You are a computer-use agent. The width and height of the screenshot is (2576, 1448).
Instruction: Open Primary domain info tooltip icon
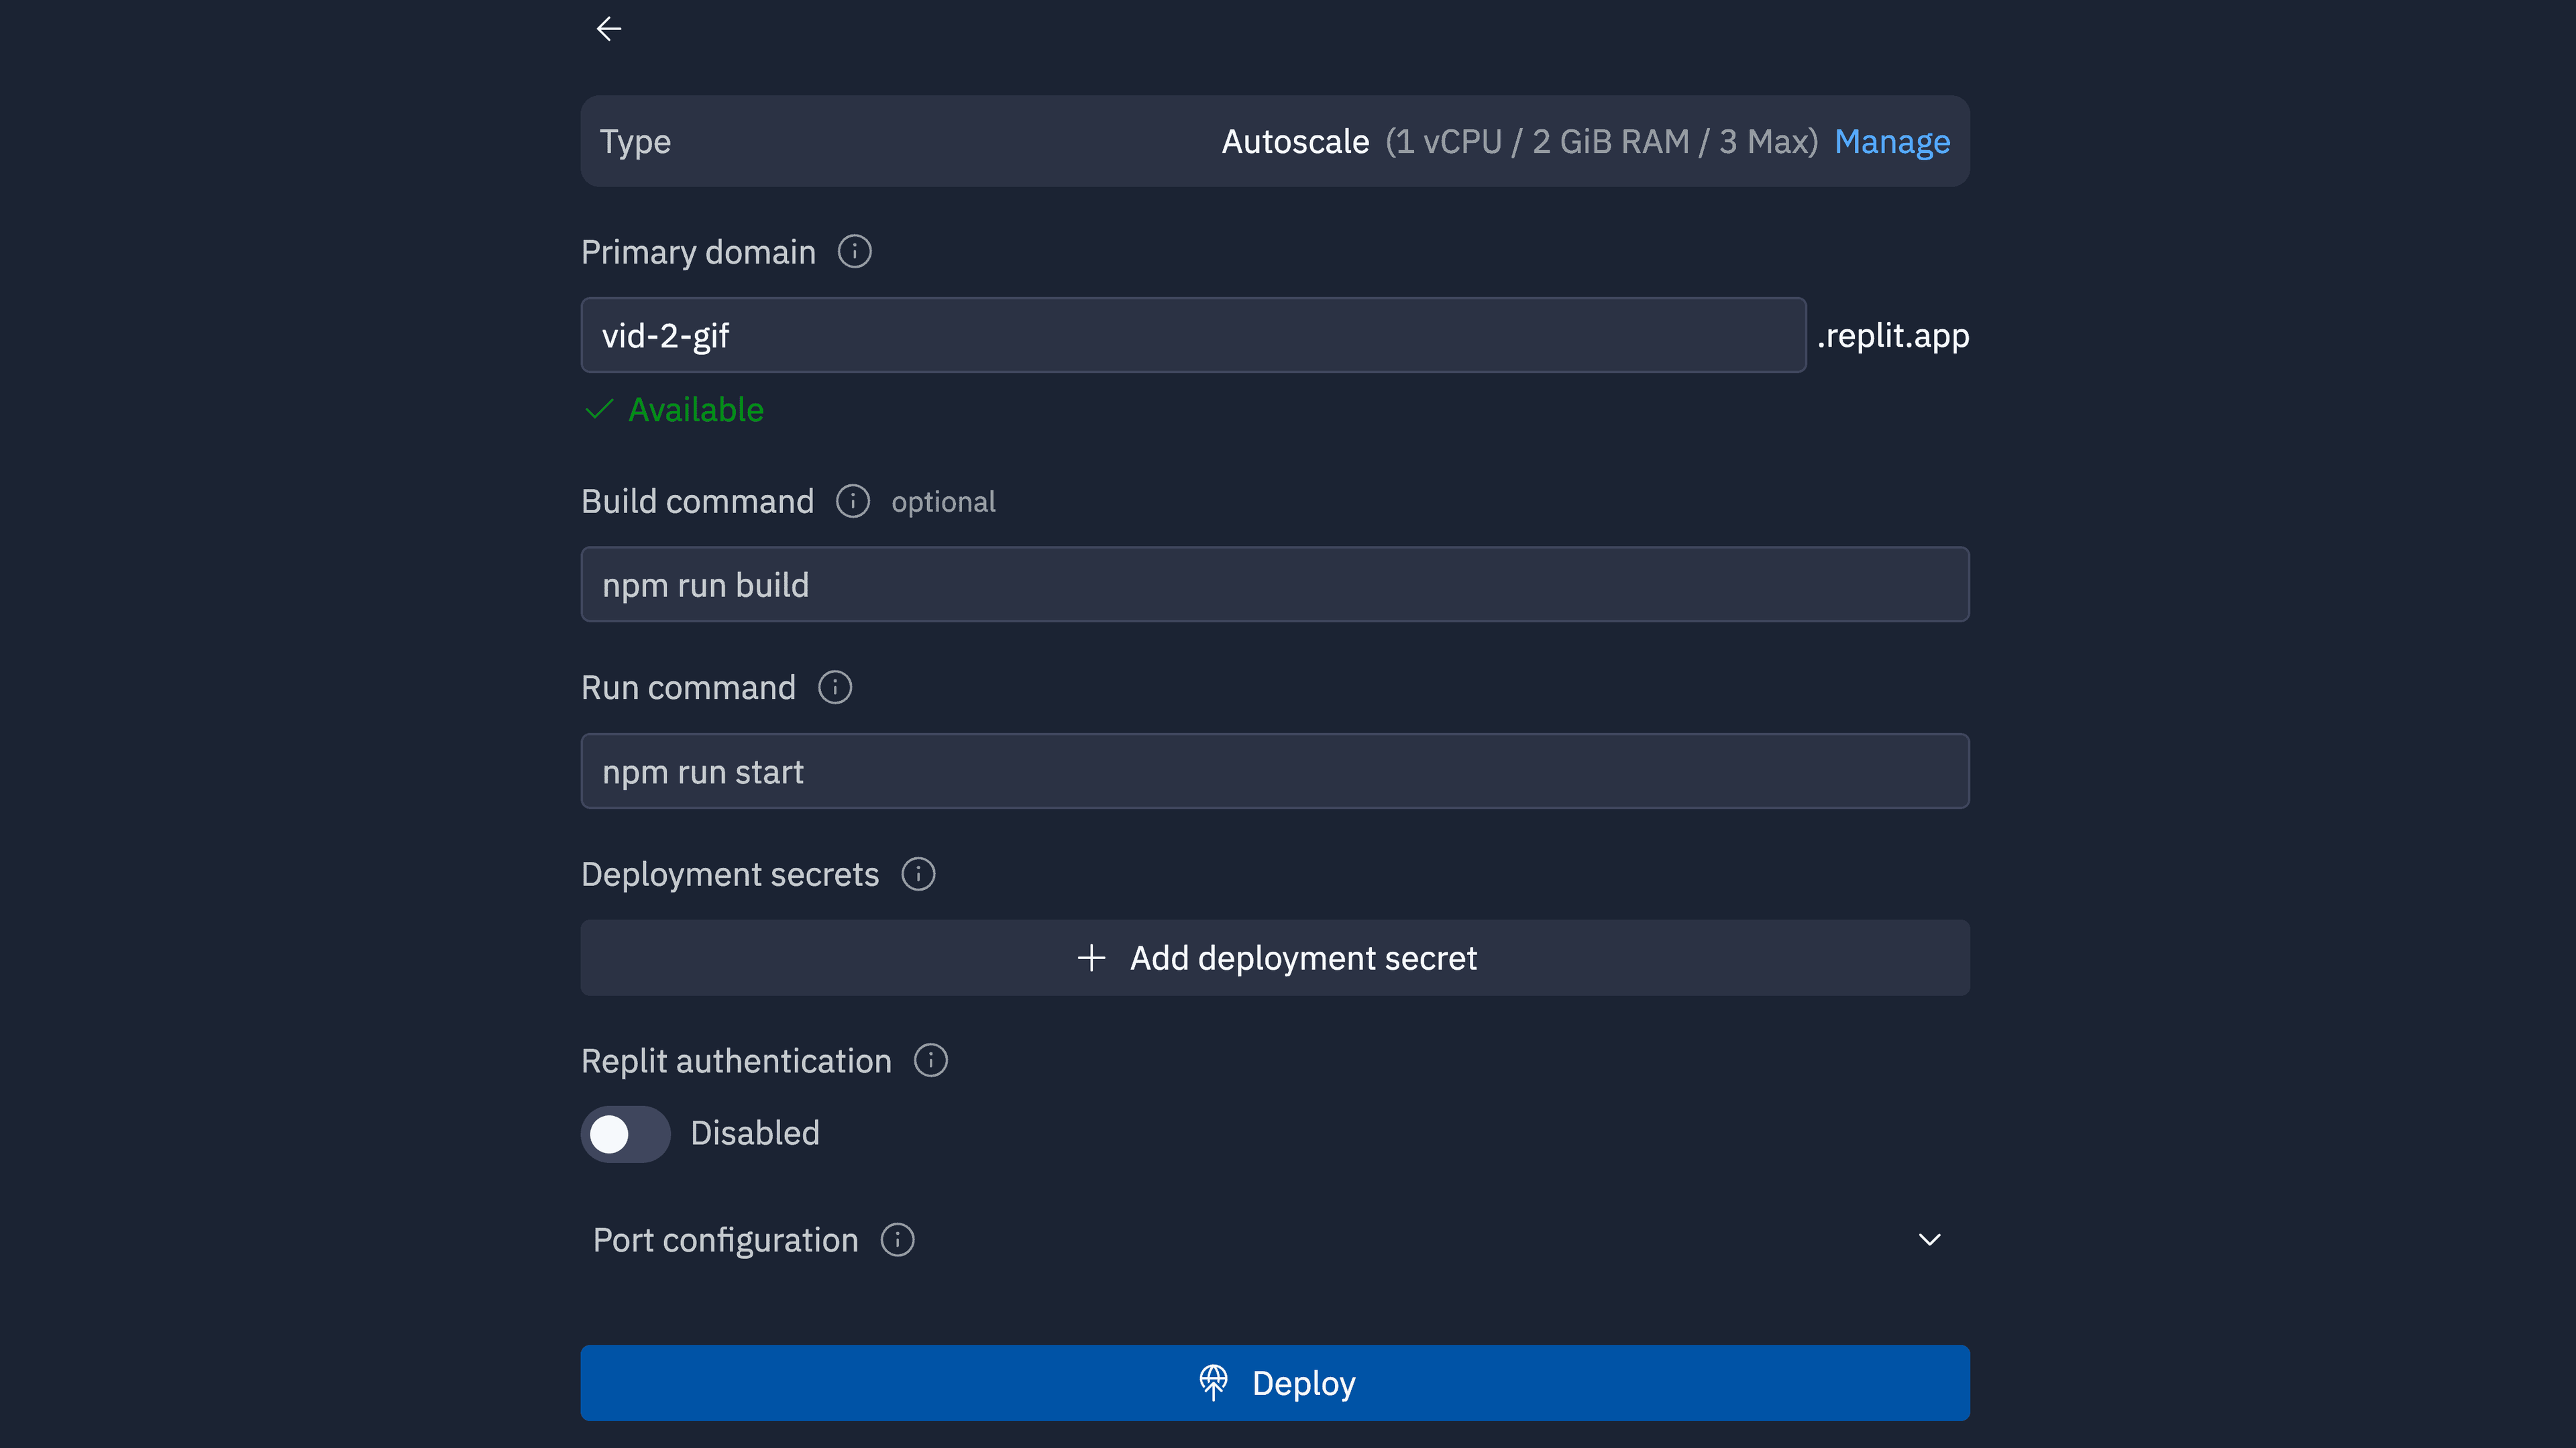854,251
